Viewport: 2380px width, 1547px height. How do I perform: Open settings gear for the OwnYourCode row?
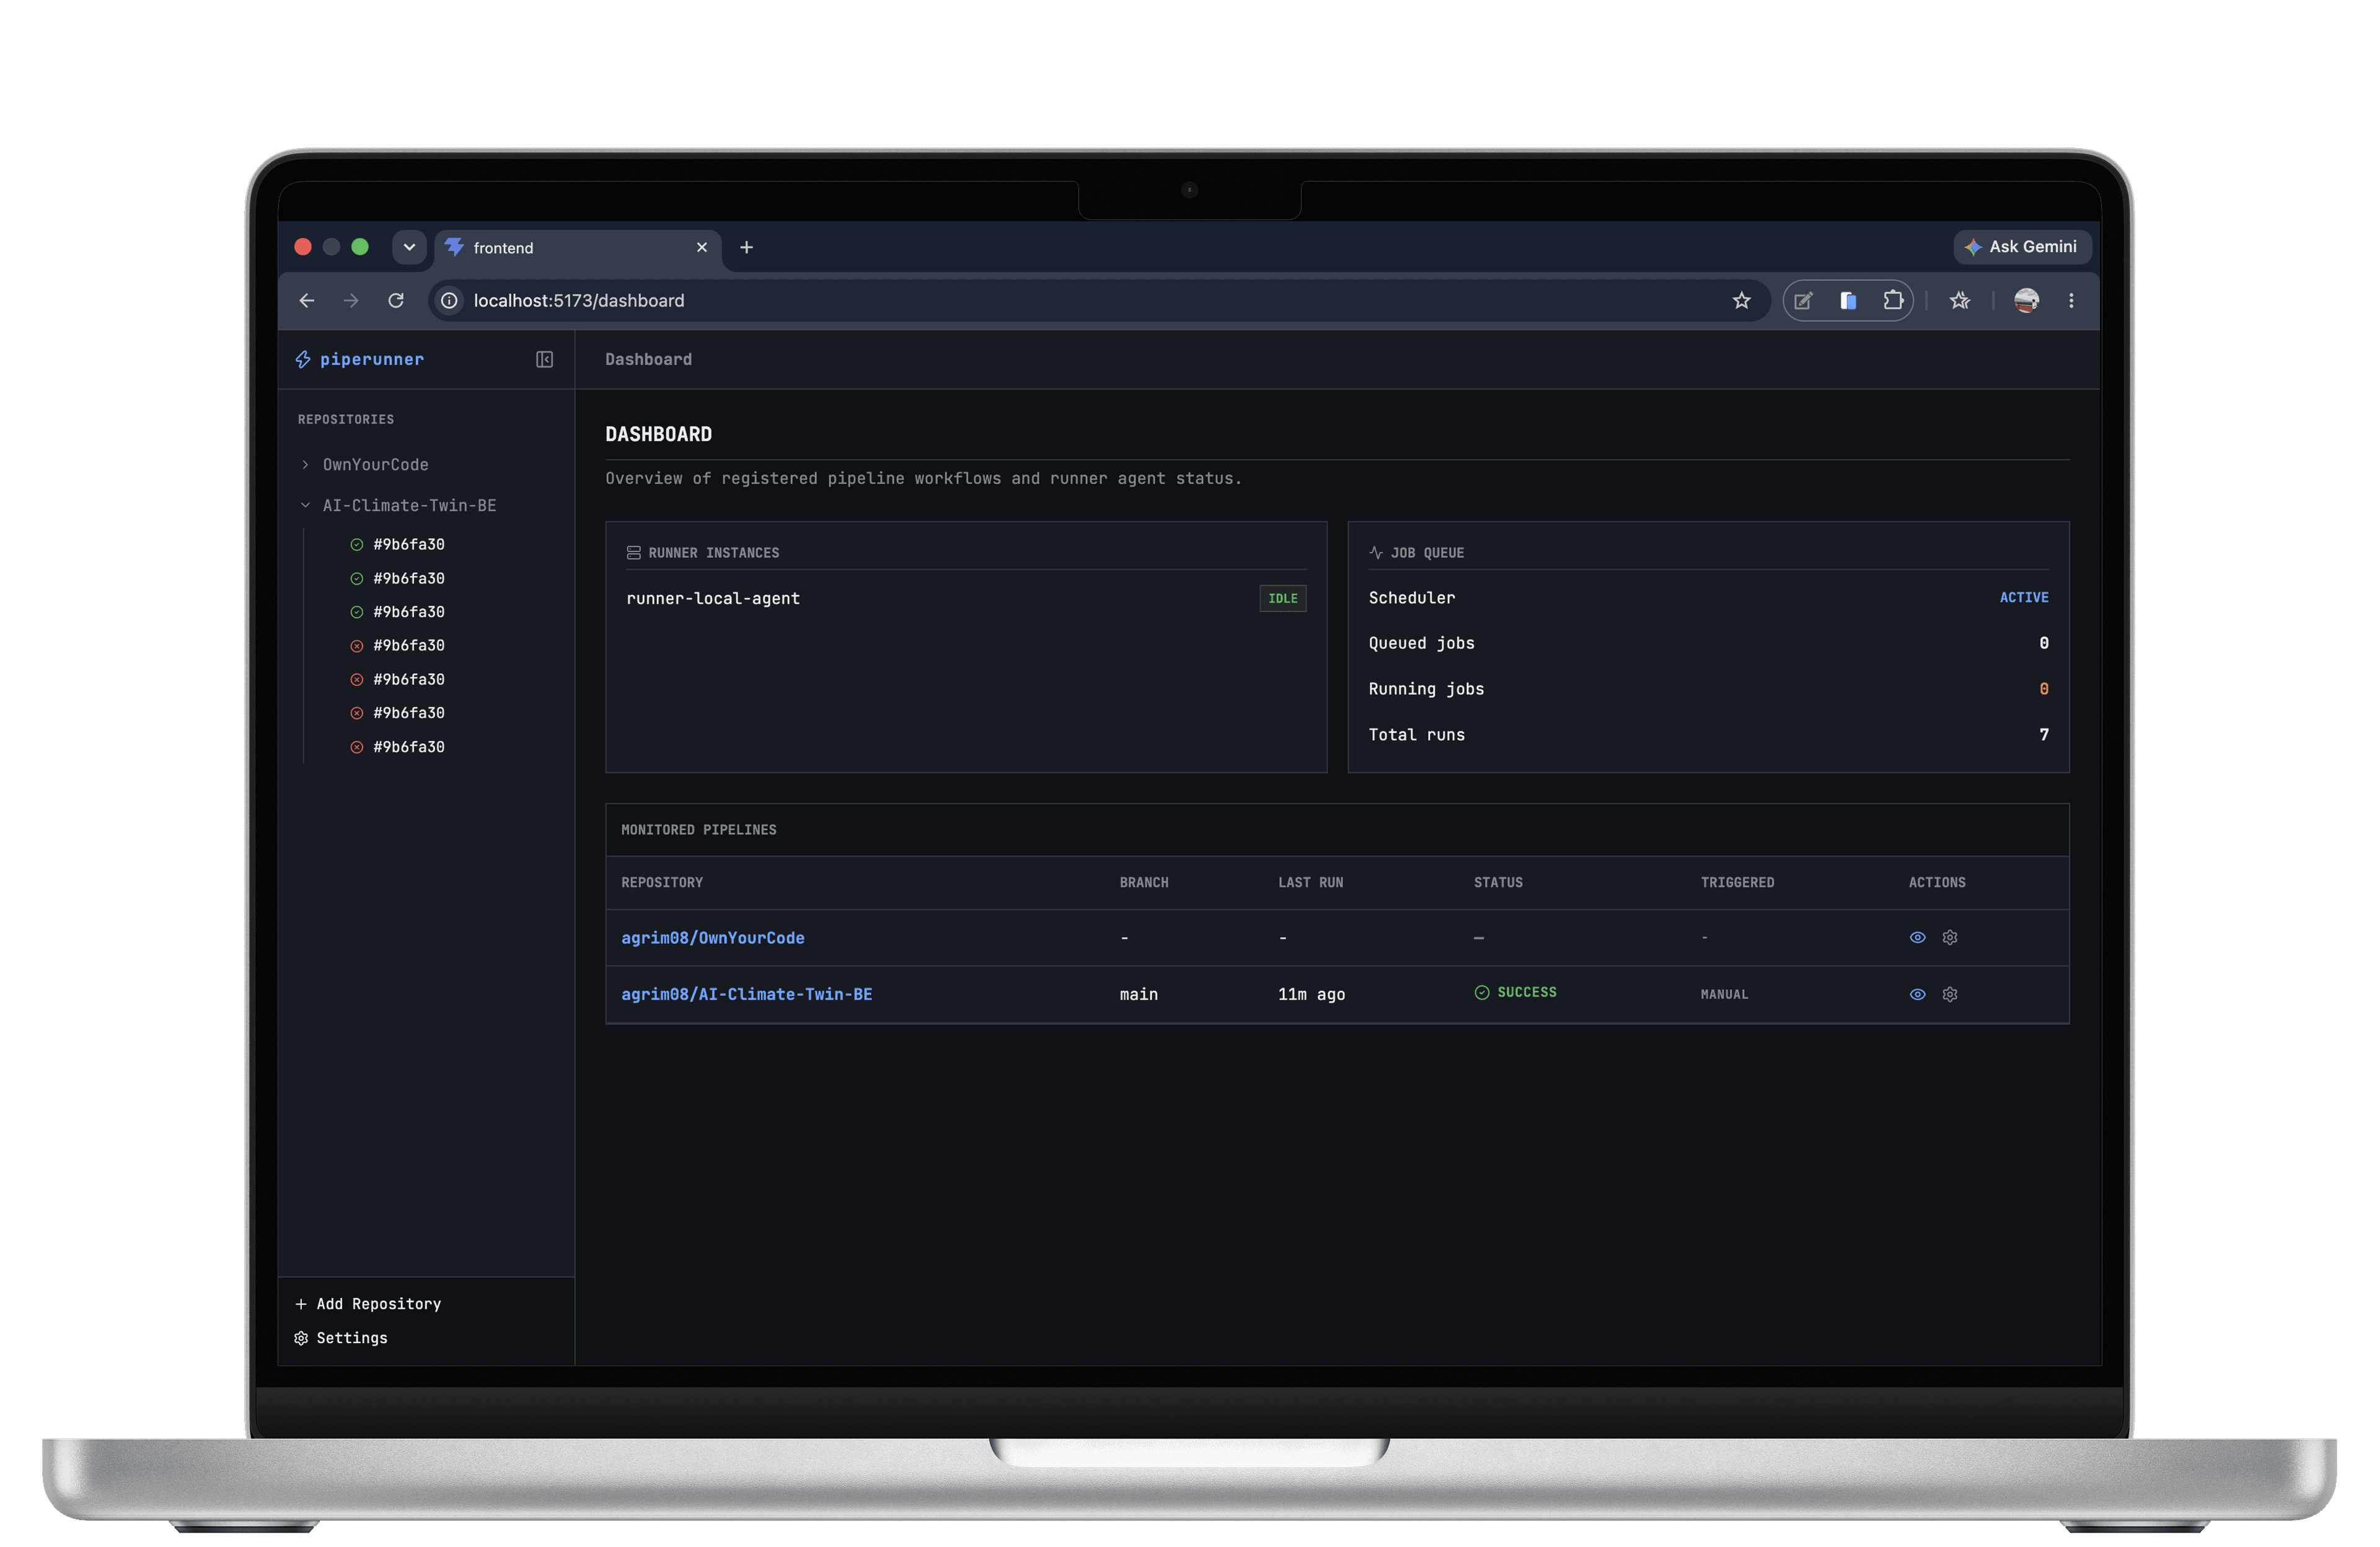1949,937
